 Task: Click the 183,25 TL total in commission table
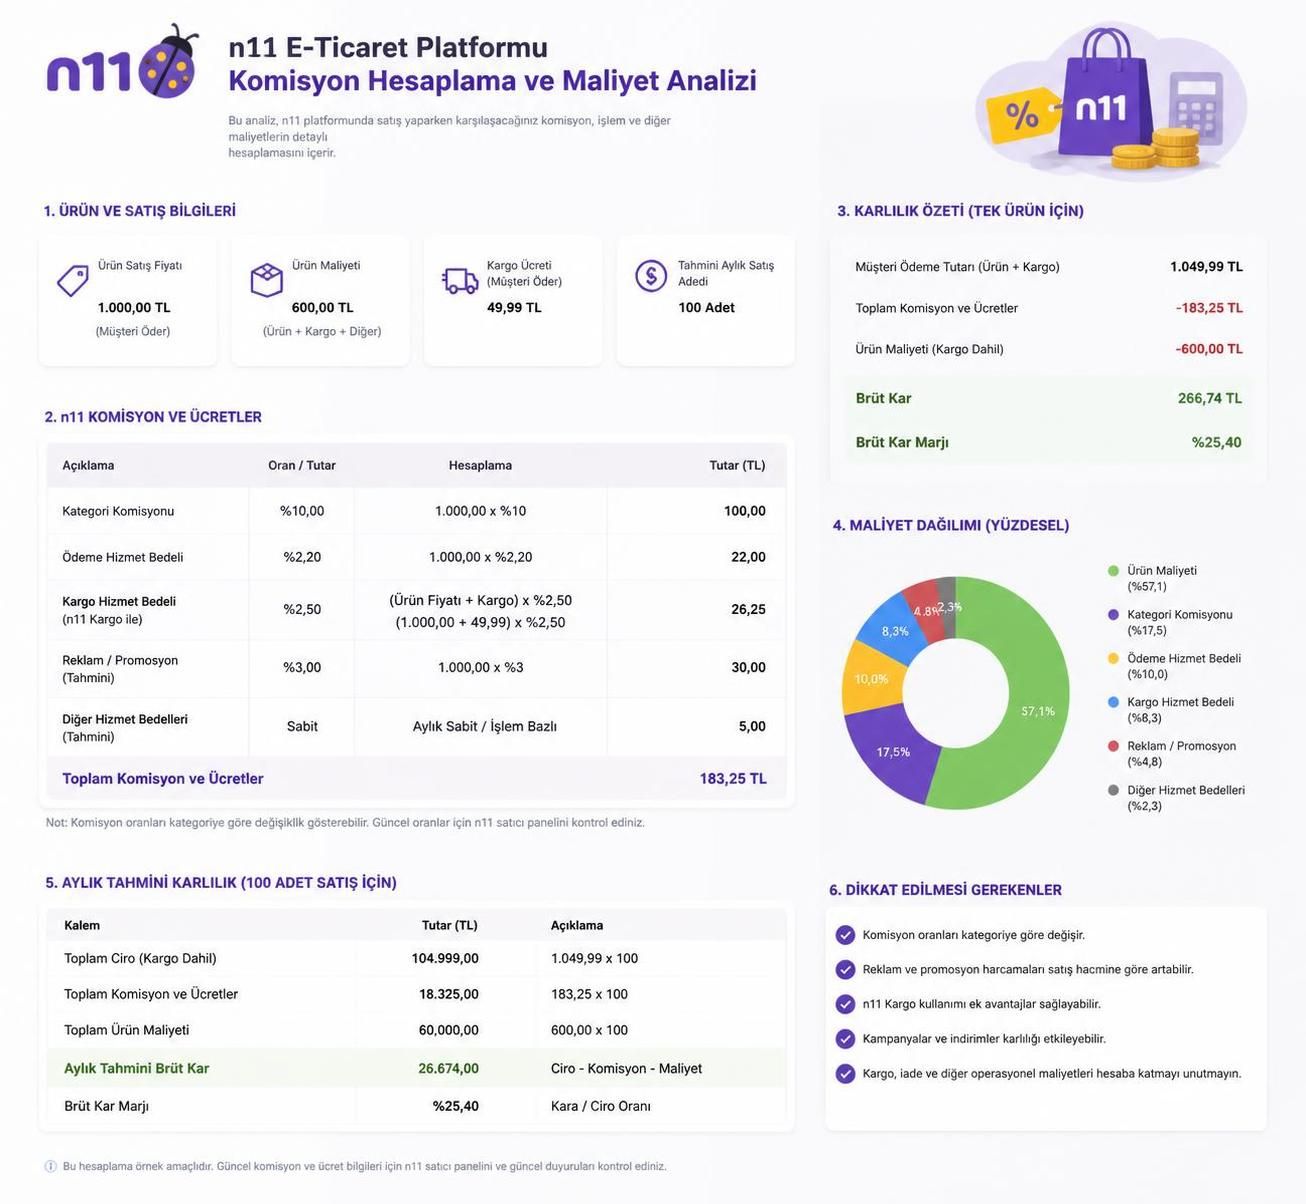click(733, 778)
